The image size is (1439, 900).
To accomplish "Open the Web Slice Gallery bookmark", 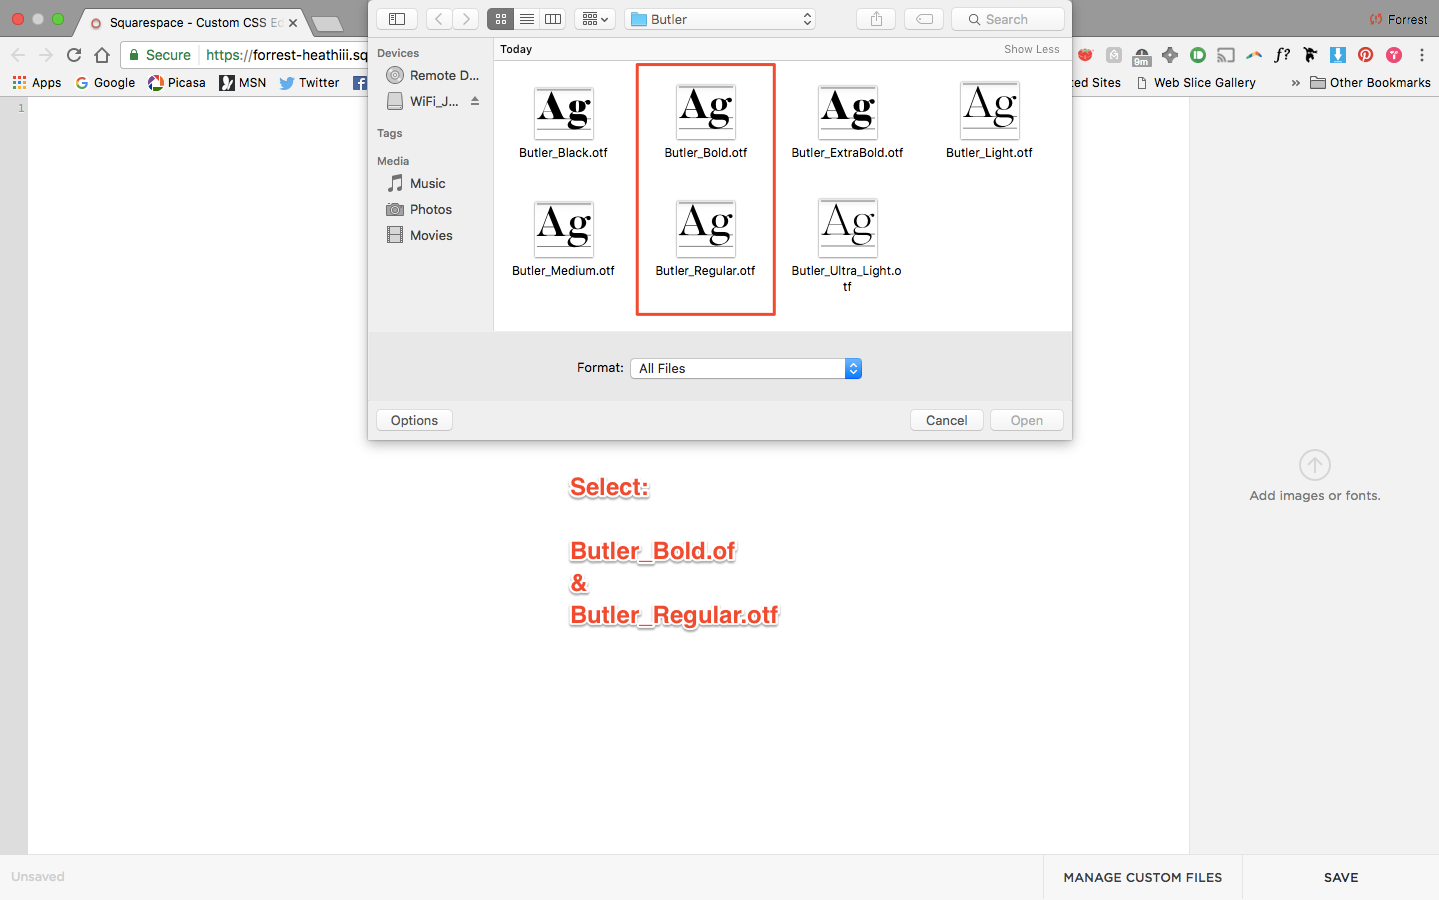I will click(1196, 83).
